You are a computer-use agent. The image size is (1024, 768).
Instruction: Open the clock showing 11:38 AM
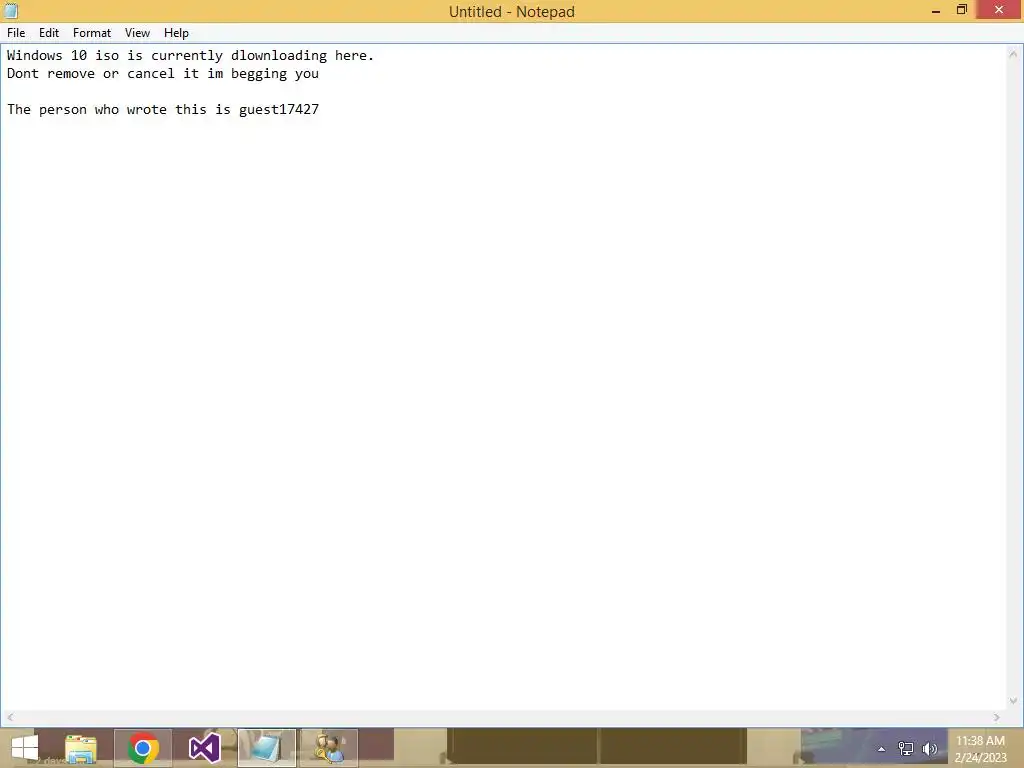(x=980, y=749)
